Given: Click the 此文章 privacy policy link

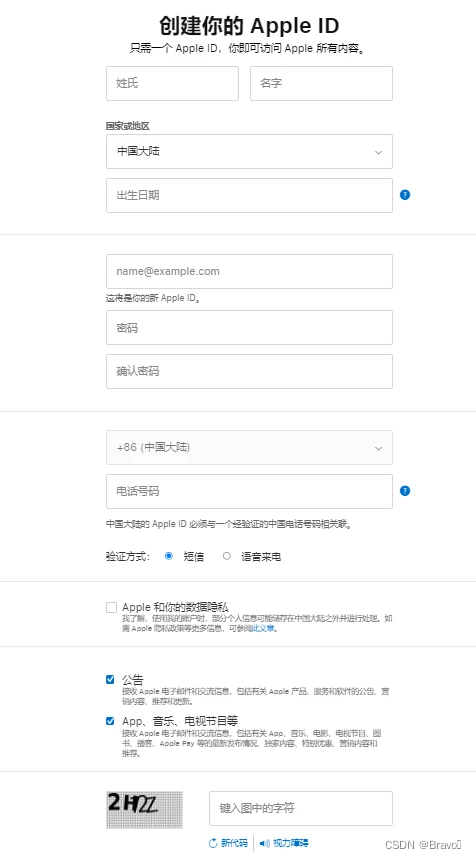Looking at the screenshot, I should click(263, 629).
